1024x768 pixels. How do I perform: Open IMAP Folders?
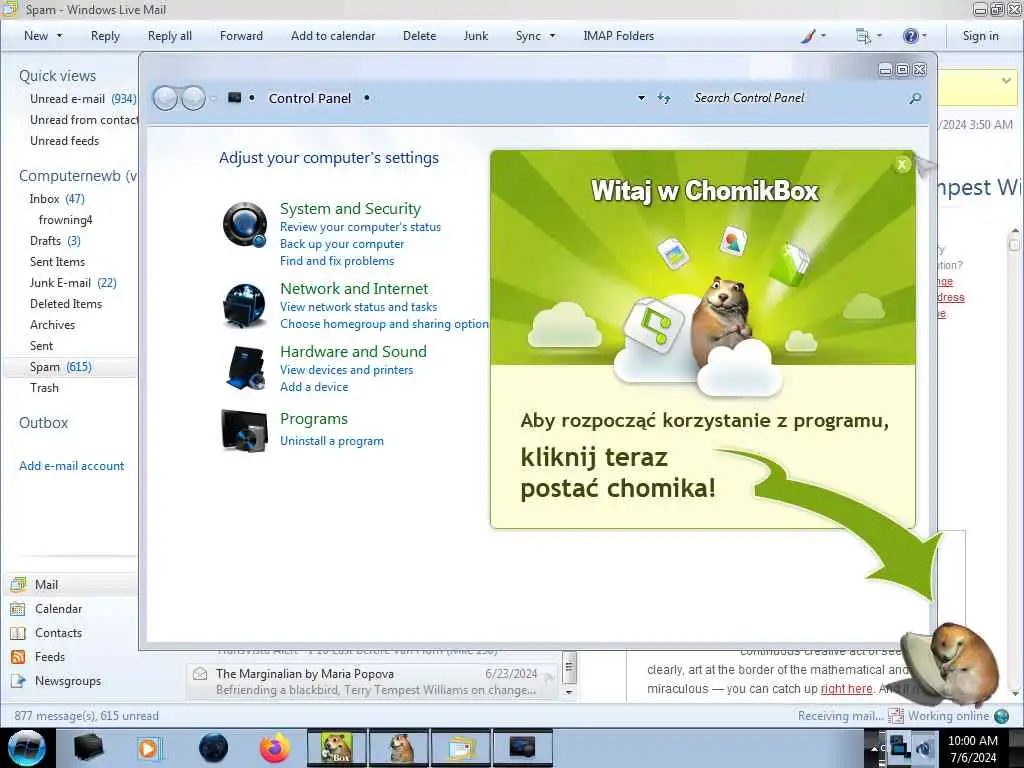pos(618,36)
